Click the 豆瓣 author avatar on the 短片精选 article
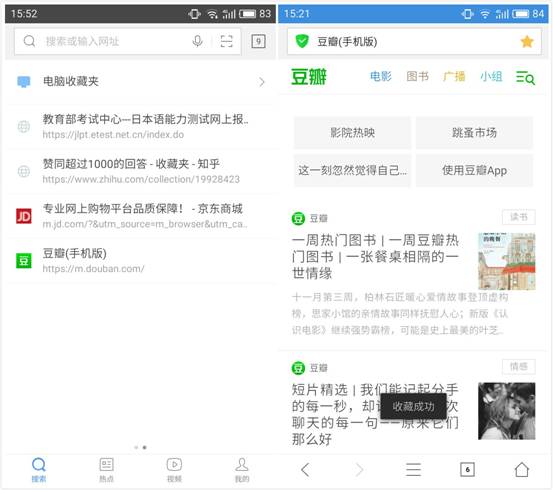 [x=298, y=368]
